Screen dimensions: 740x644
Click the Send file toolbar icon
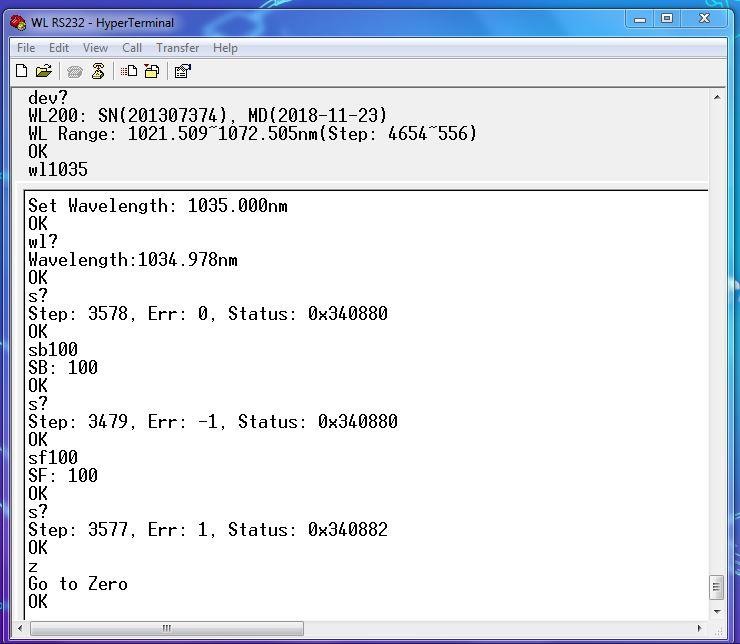click(129, 71)
